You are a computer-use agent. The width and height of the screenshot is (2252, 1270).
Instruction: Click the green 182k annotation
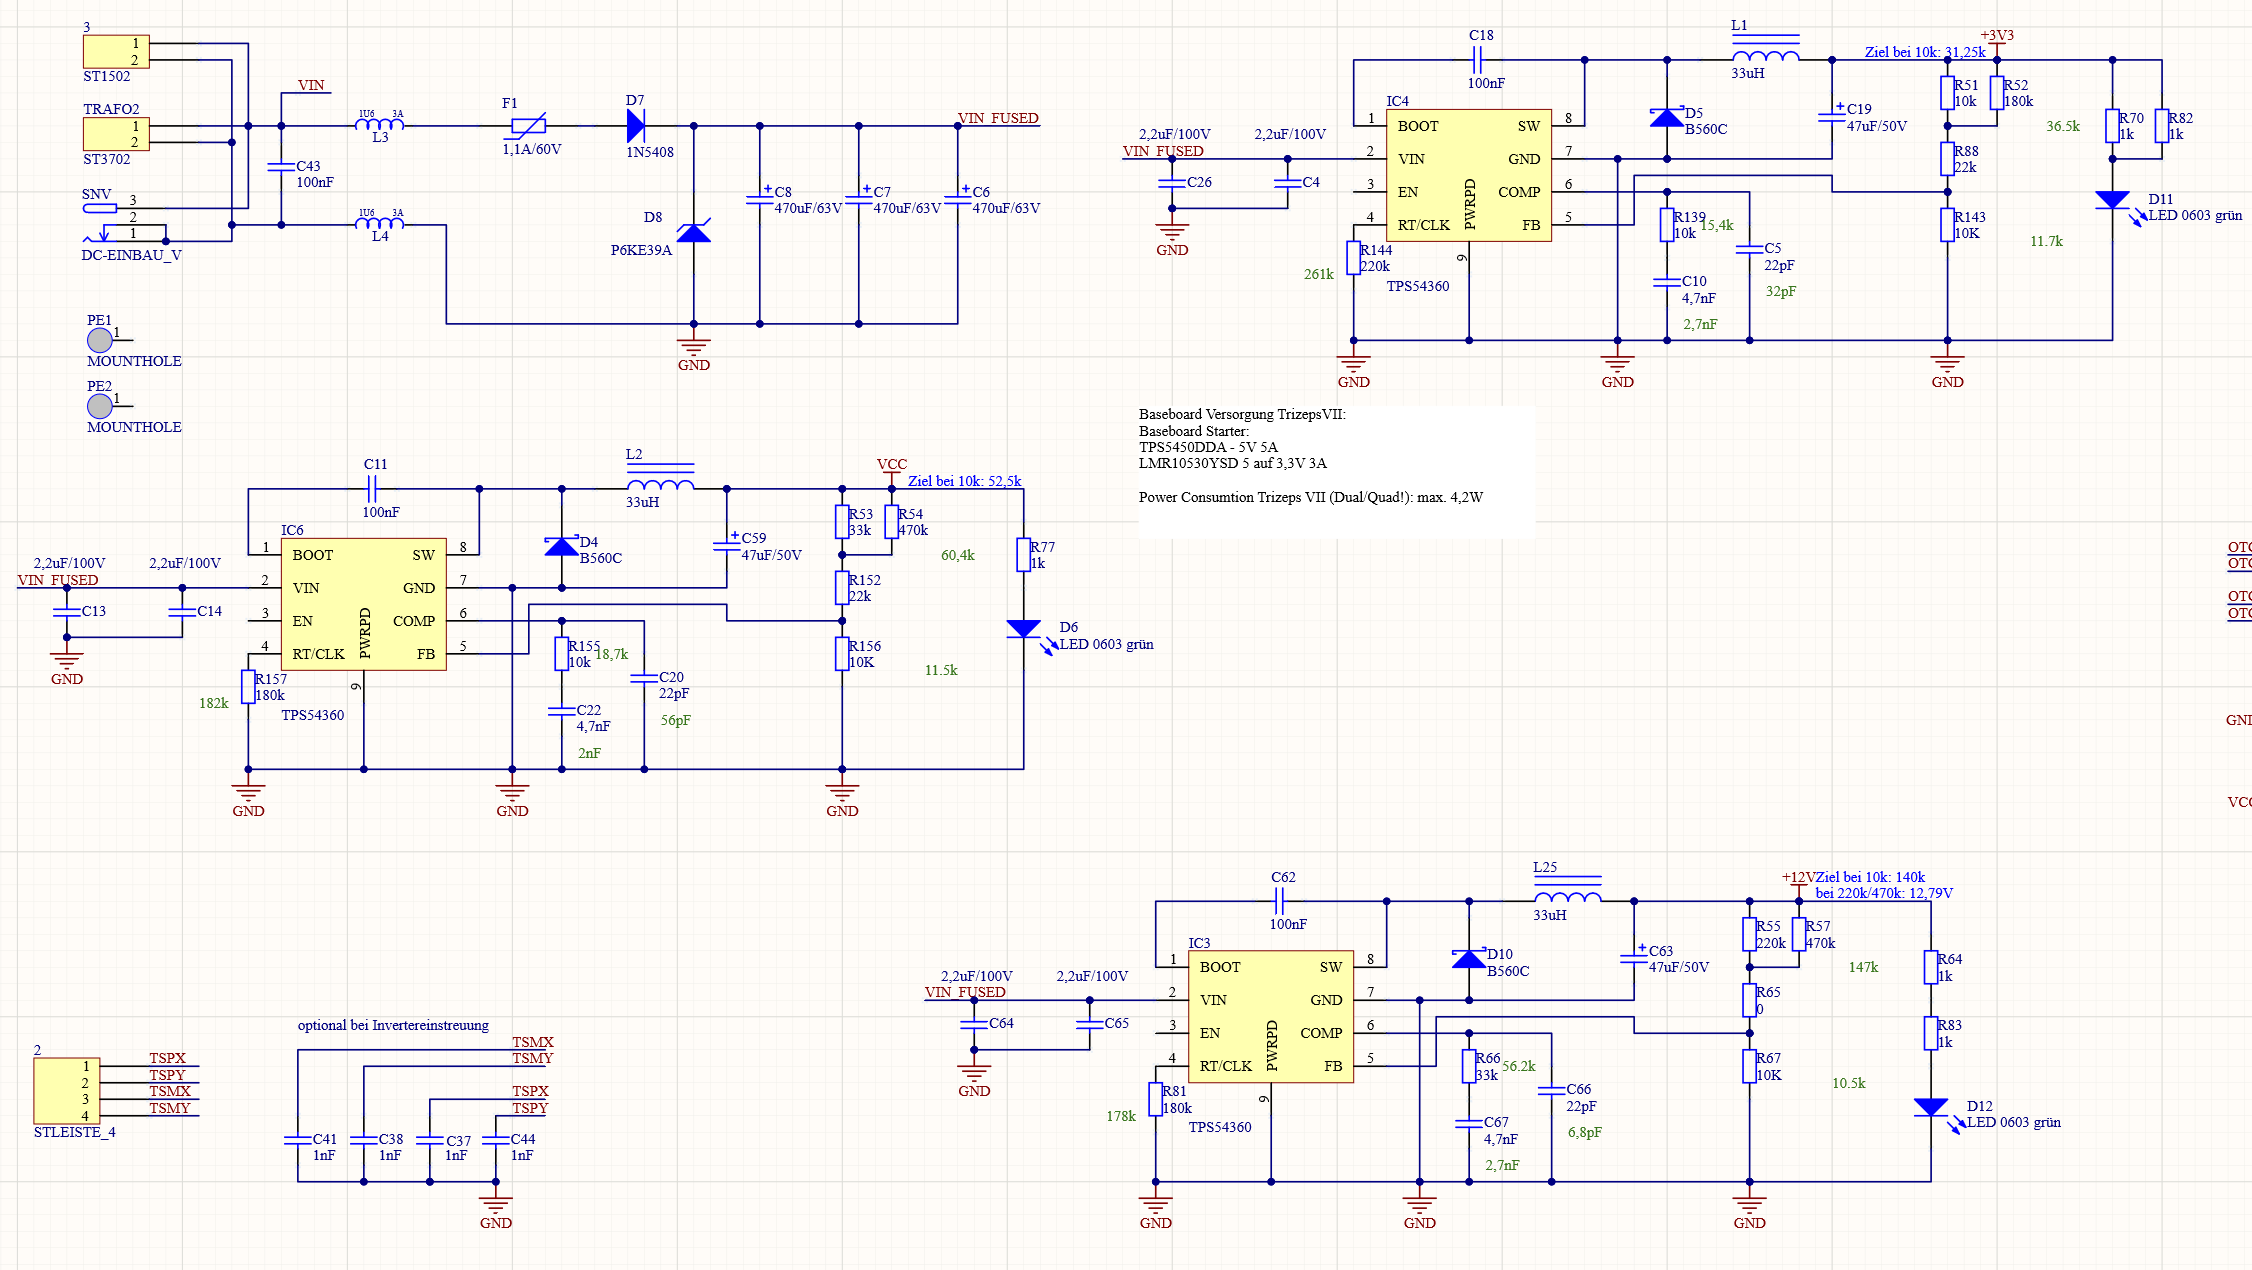[213, 703]
